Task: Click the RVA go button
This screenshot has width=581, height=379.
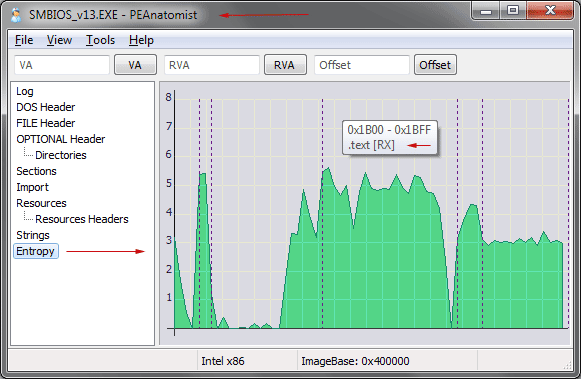Action: coord(285,65)
